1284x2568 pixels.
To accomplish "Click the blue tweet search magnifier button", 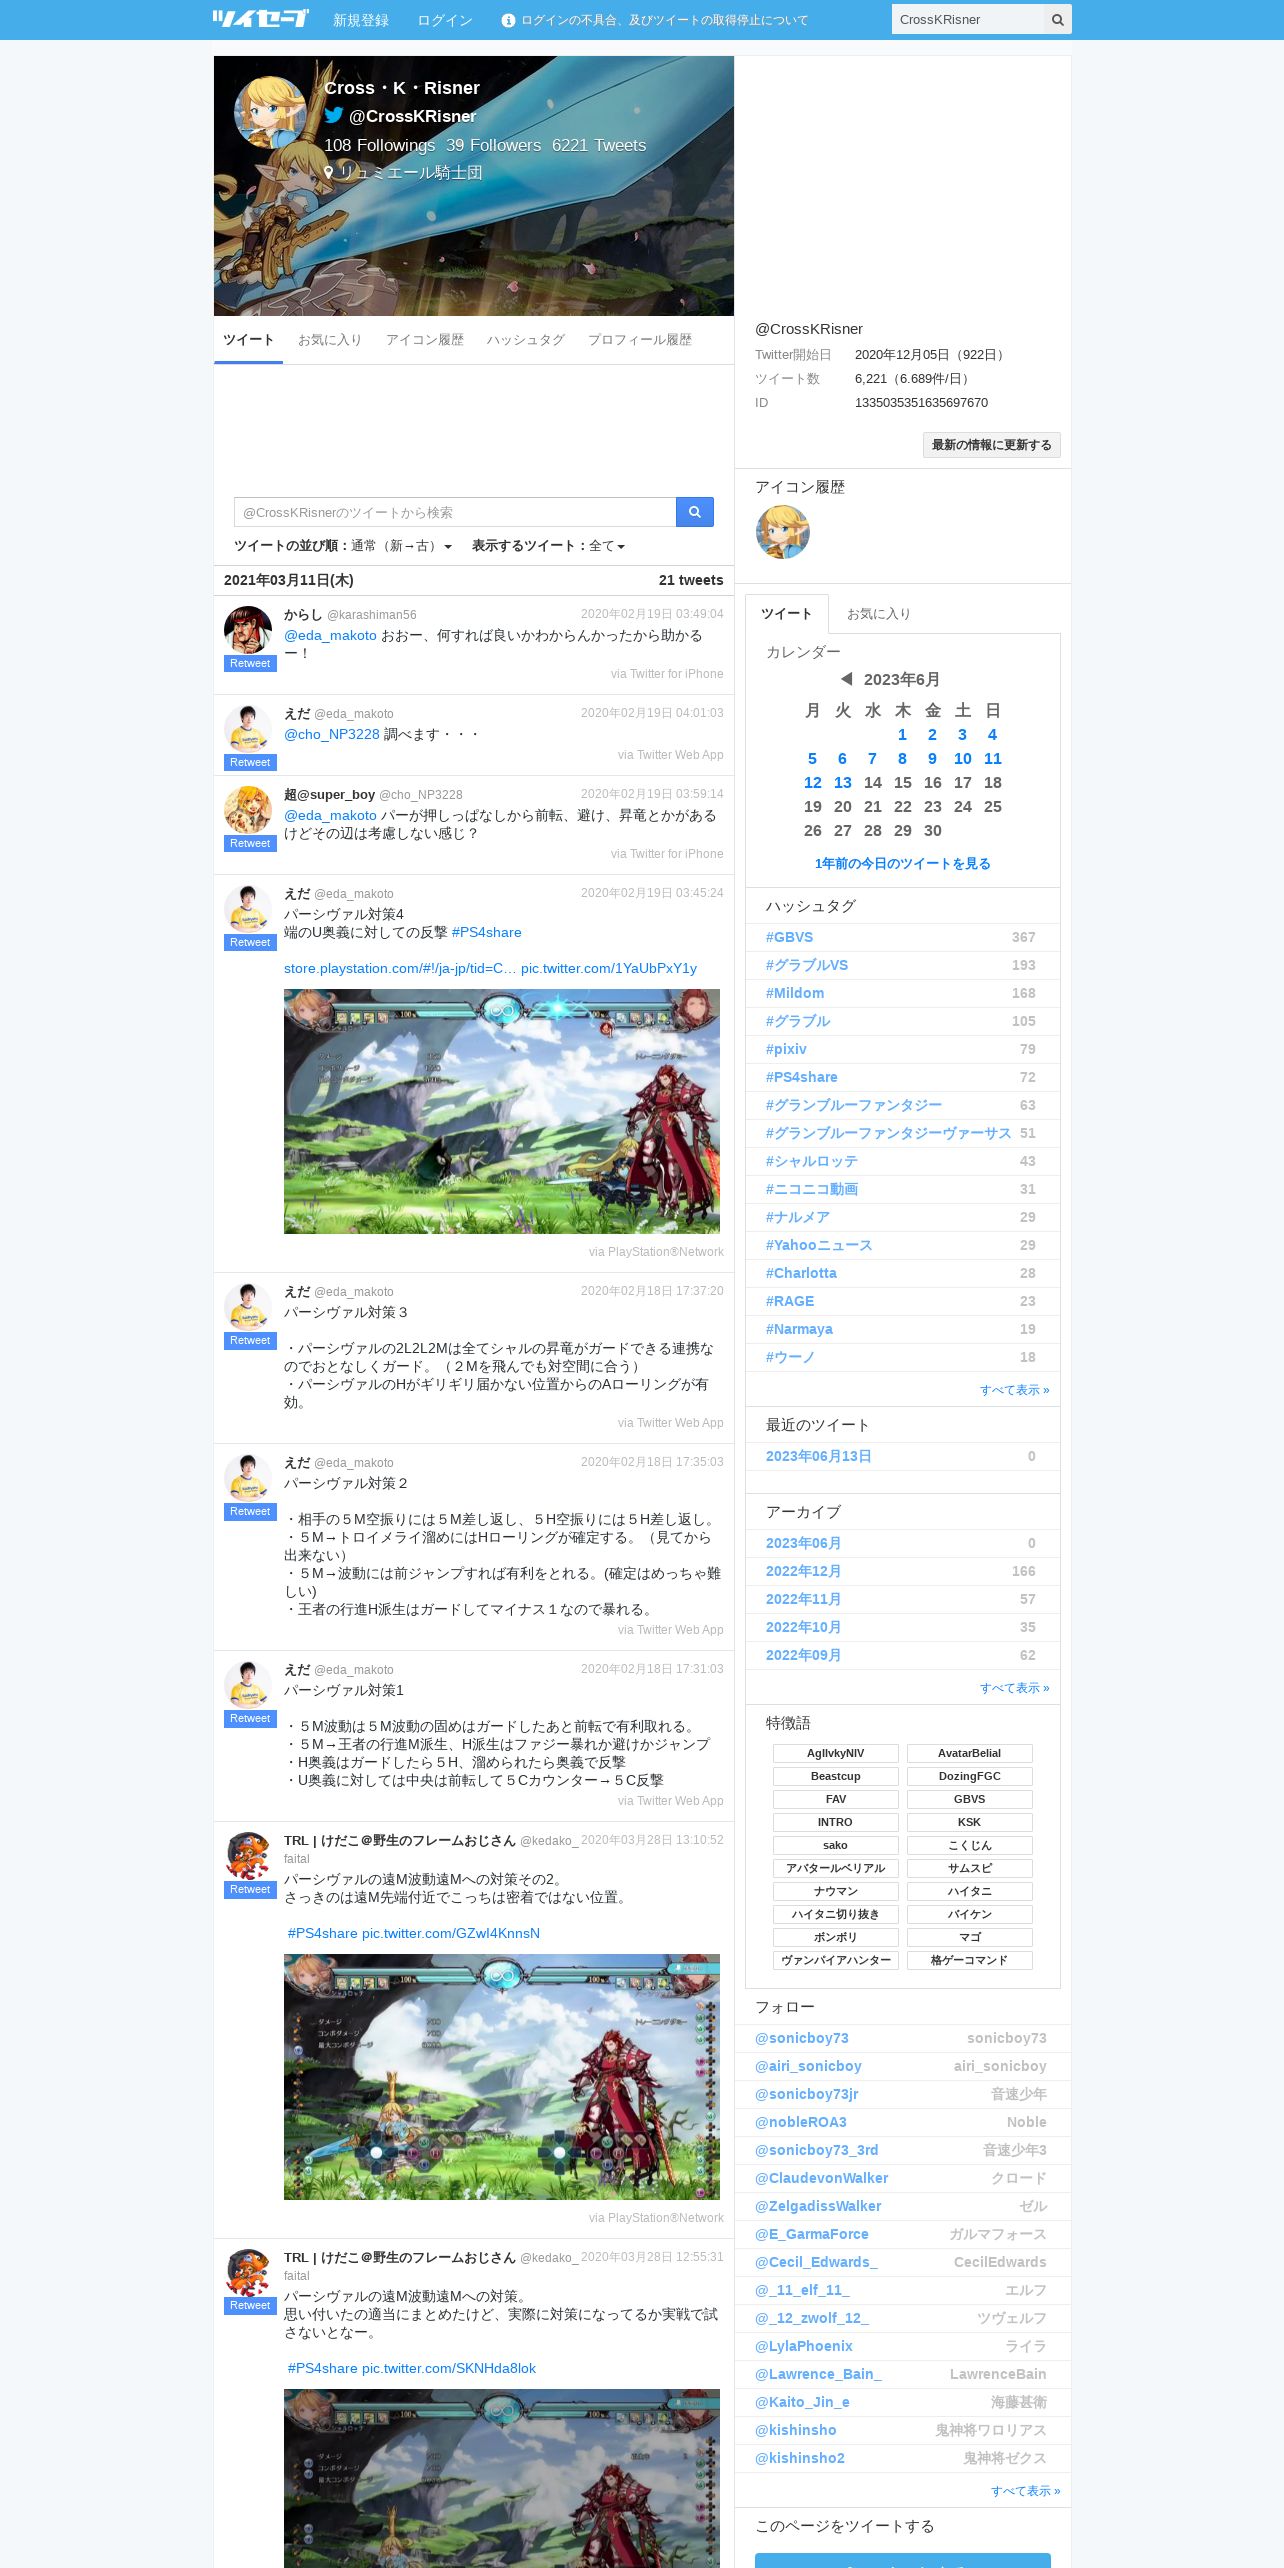I will (694, 512).
